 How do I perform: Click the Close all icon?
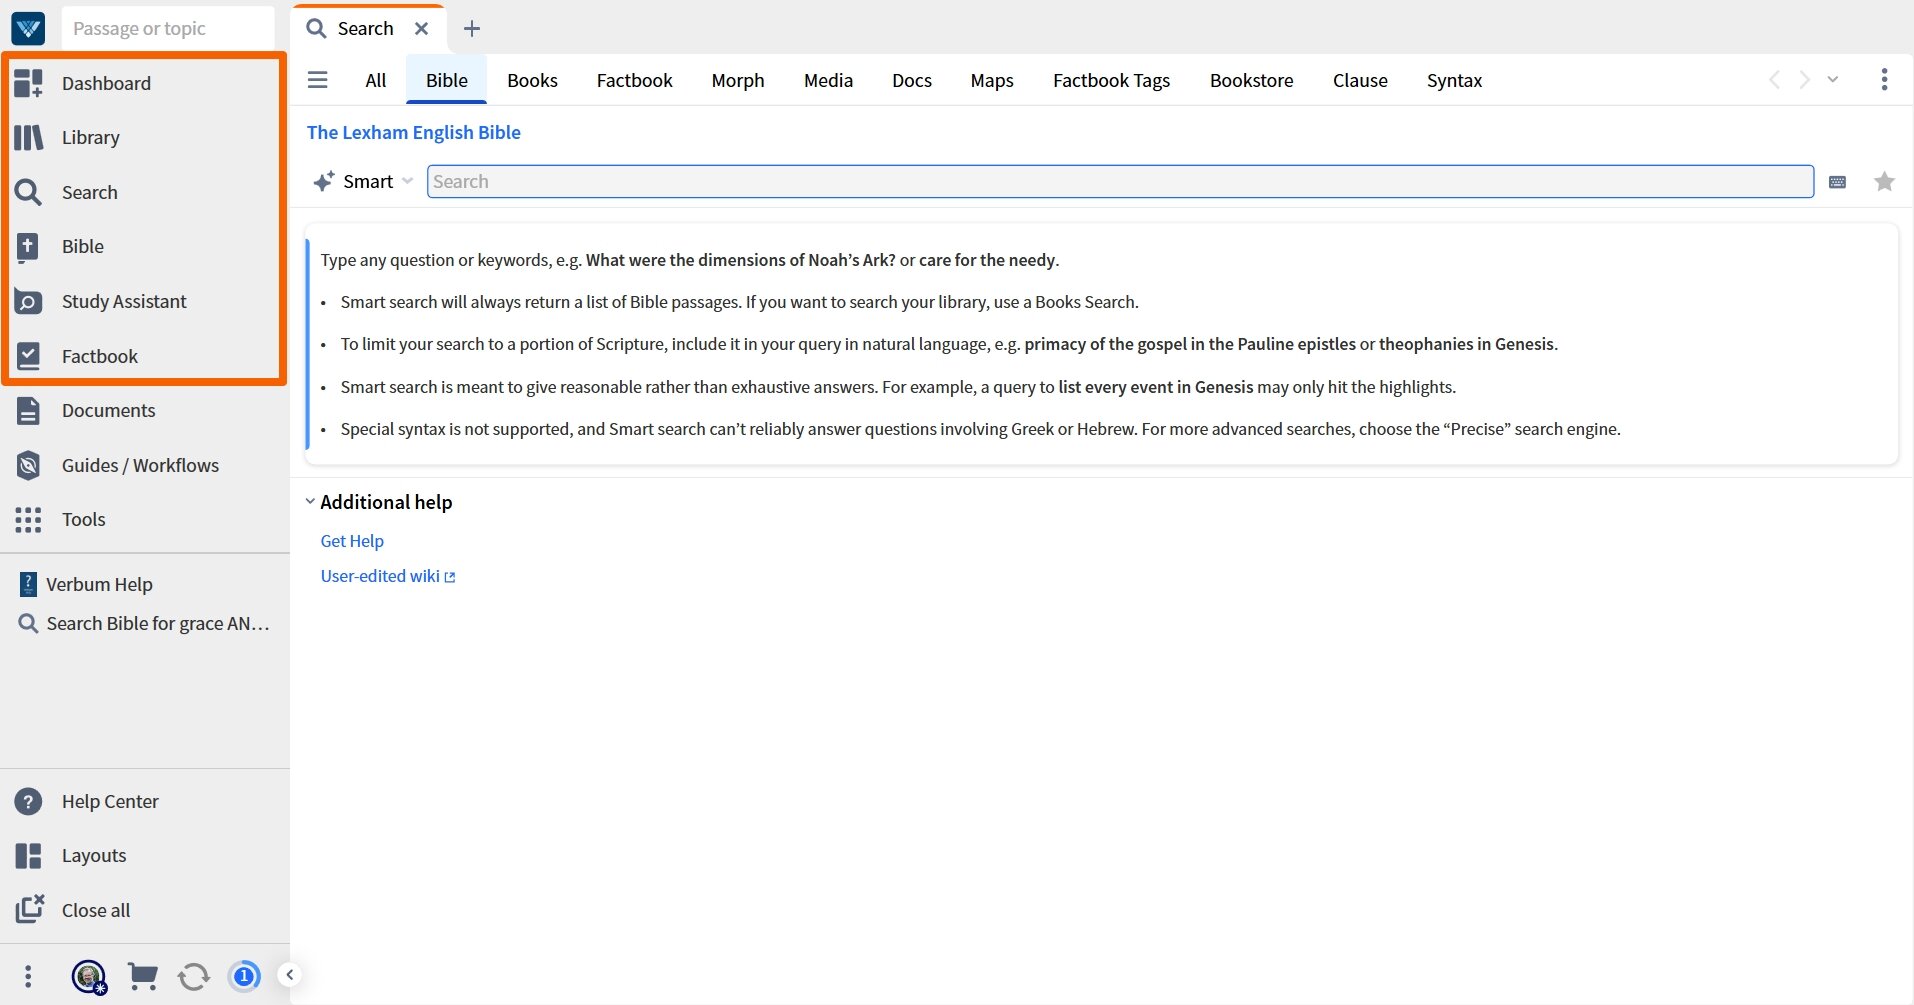[30, 909]
